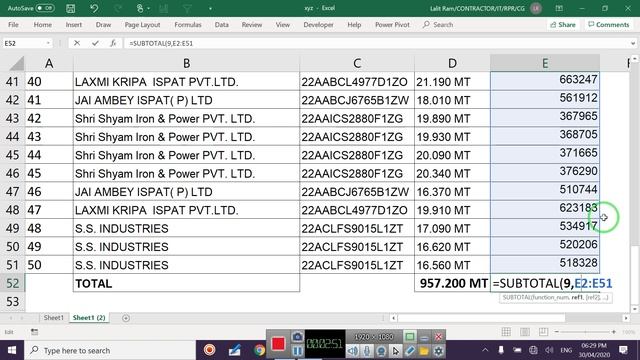Screen dimensions: 640x360
Task: Expand the Name Box dropdown
Action: pos(48,43)
